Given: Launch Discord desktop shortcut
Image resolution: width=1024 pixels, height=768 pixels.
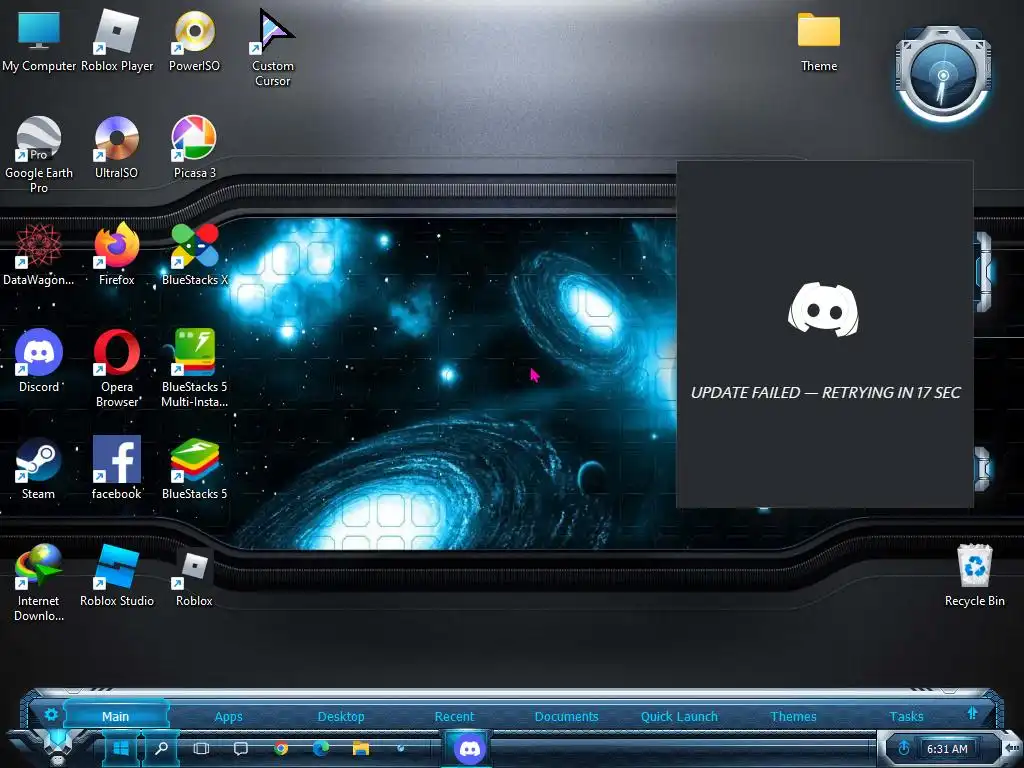Looking at the screenshot, I should (39, 361).
